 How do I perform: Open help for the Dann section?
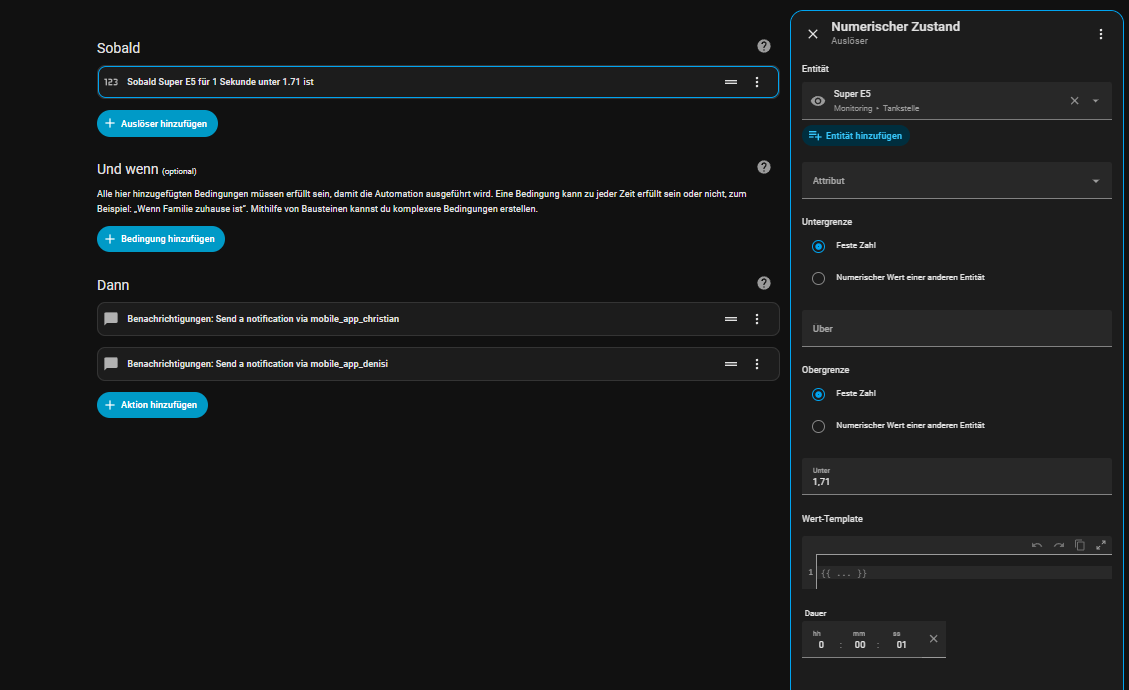tap(764, 283)
